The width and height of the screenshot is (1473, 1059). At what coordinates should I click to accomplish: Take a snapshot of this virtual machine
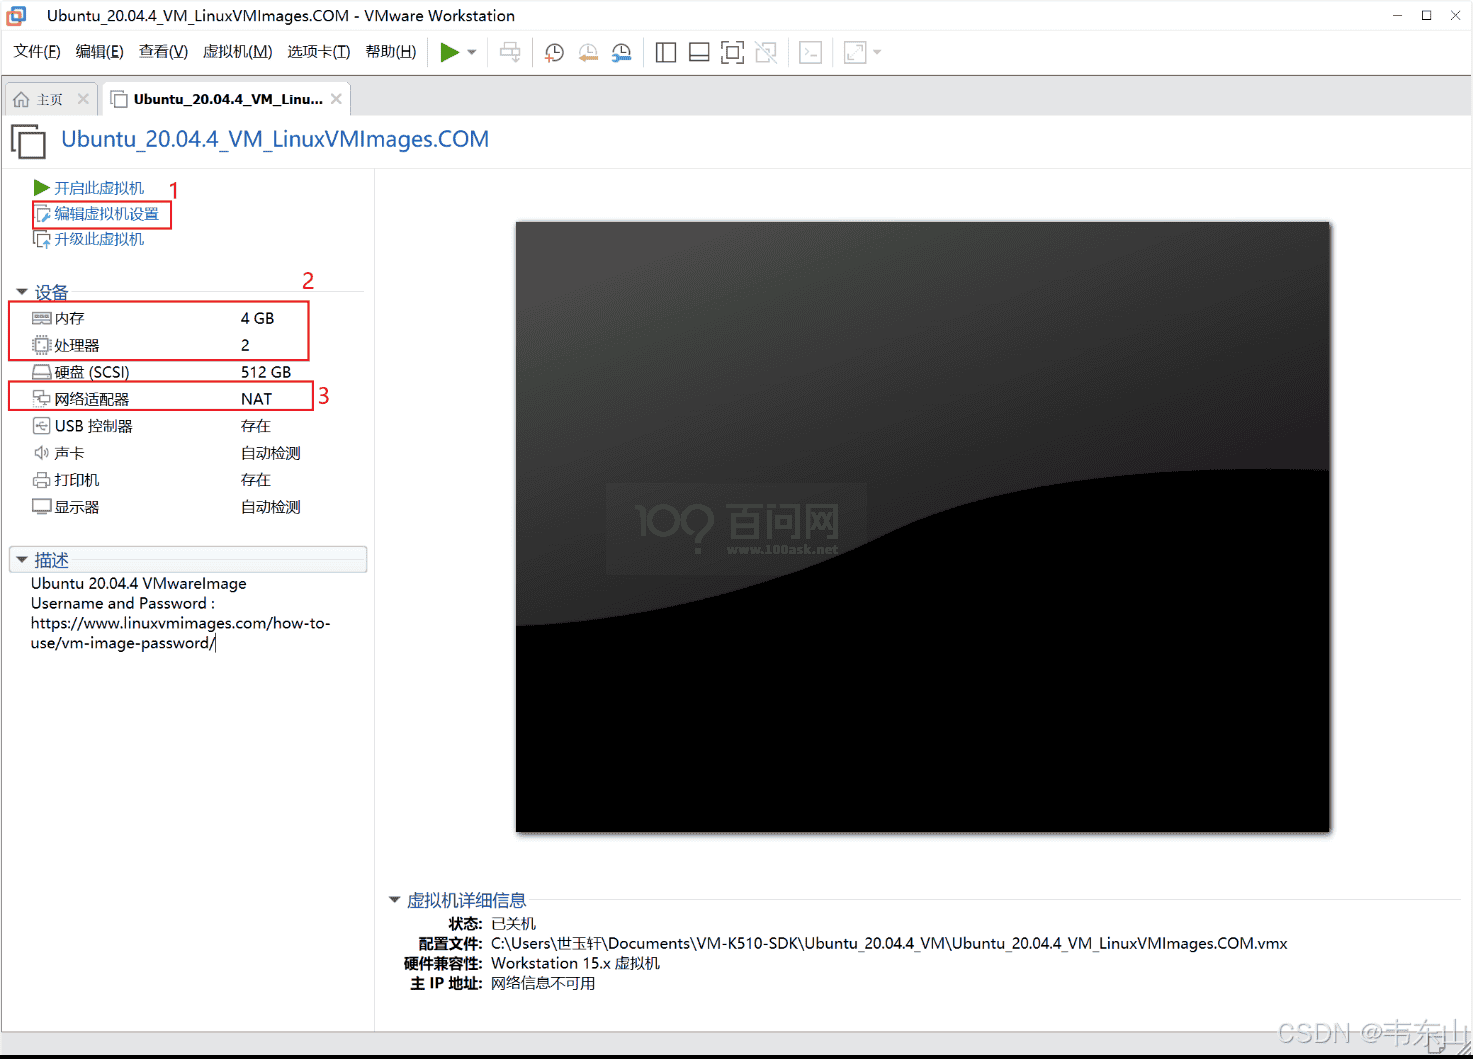click(x=554, y=52)
